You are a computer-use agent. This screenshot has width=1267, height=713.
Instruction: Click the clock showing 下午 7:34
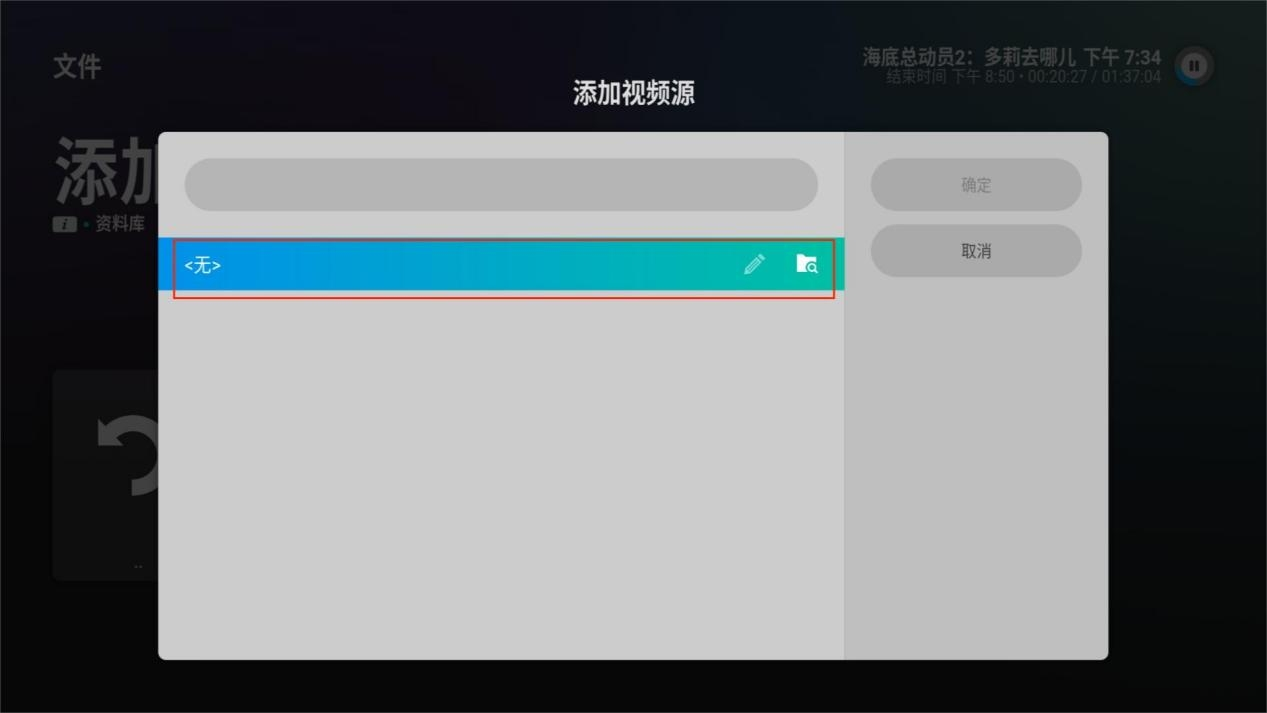tap(1122, 57)
